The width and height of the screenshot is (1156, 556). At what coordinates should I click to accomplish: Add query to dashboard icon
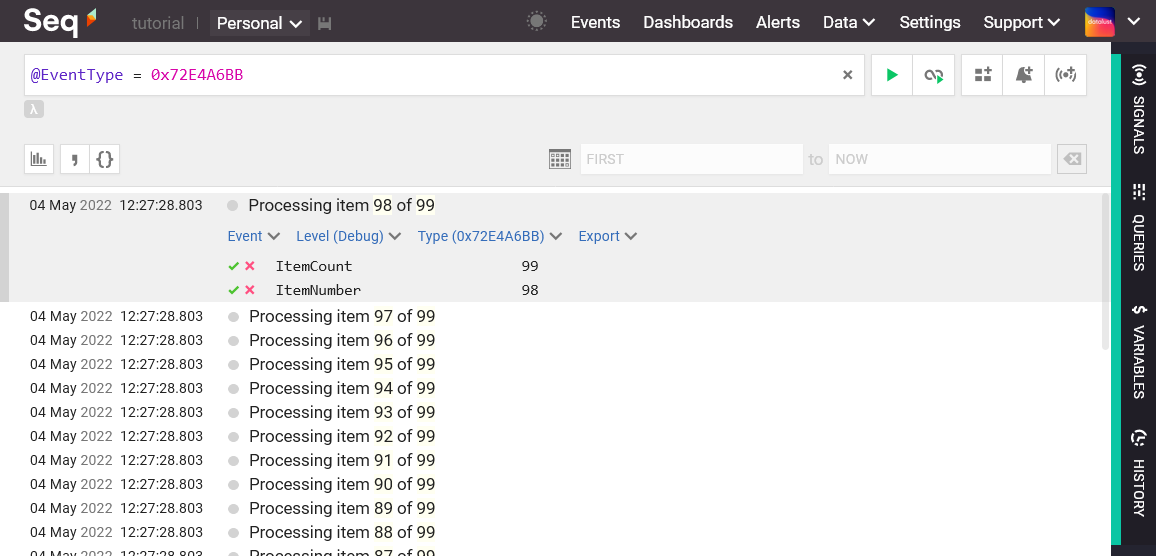(x=982, y=74)
